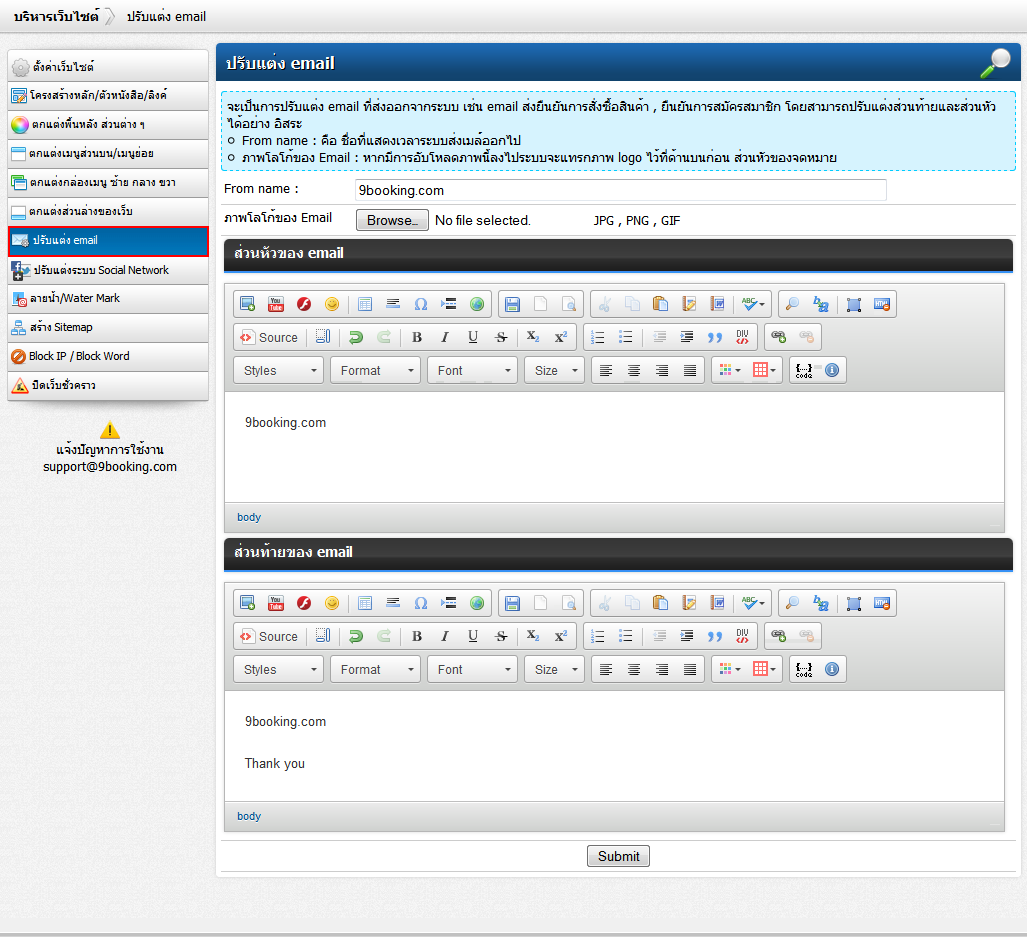Click Paste icon in header editor toolbar

click(x=660, y=304)
